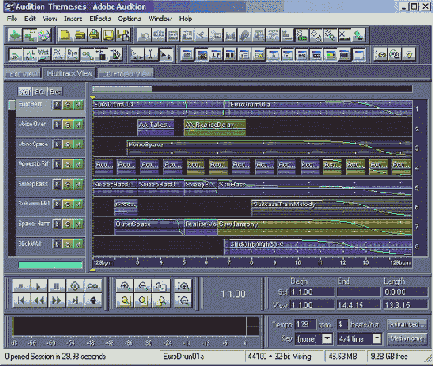Mute the Voice Over track
433x366 pixels.
click(78, 125)
